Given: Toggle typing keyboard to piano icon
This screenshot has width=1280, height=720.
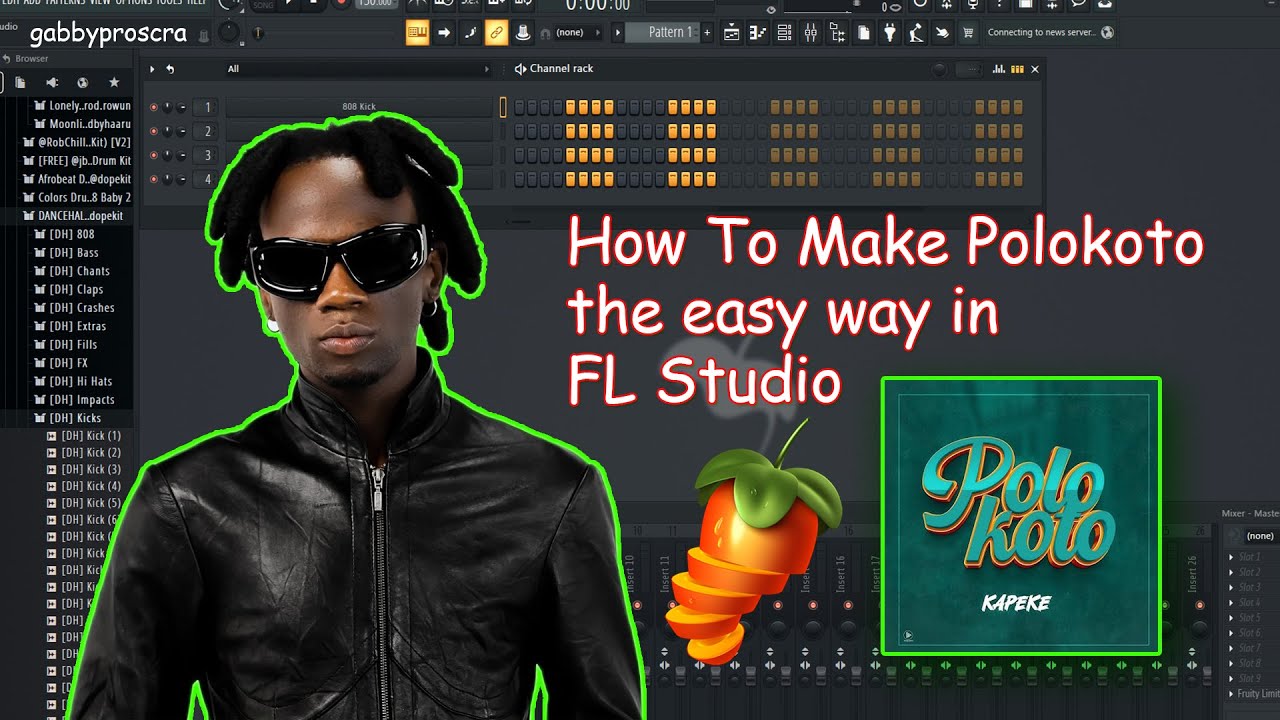Looking at the screenshot, I should (417, 33).
